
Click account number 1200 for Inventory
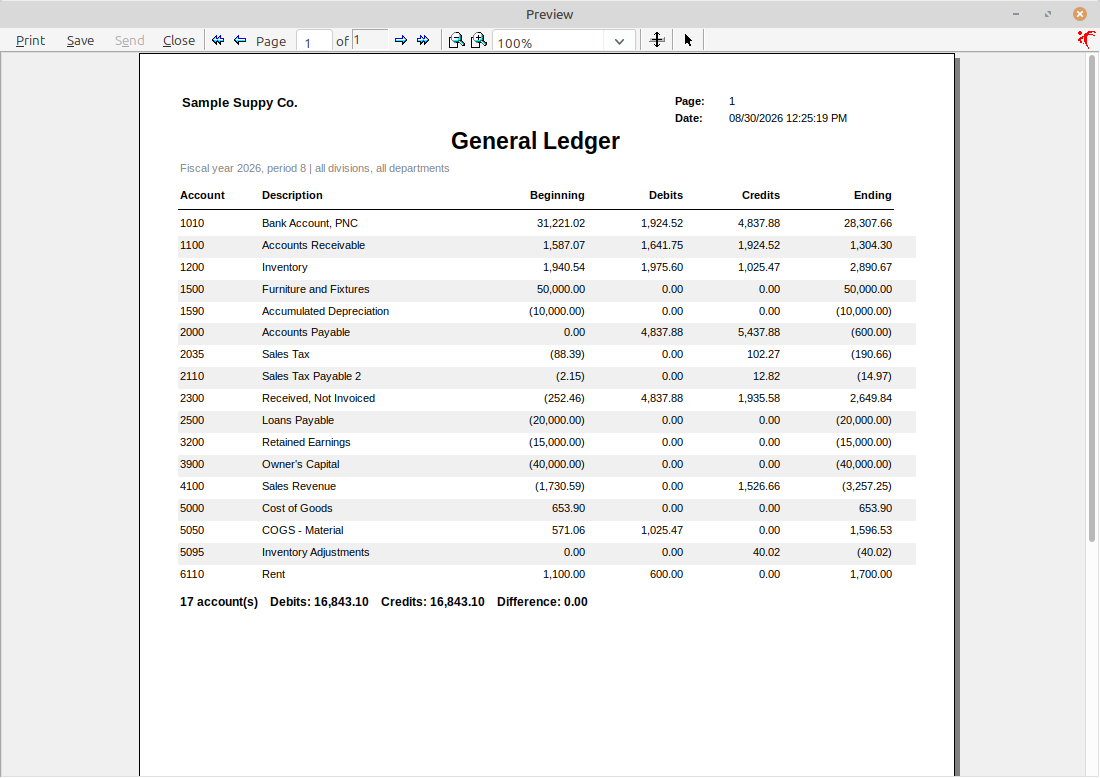click(x=192, y=267)
